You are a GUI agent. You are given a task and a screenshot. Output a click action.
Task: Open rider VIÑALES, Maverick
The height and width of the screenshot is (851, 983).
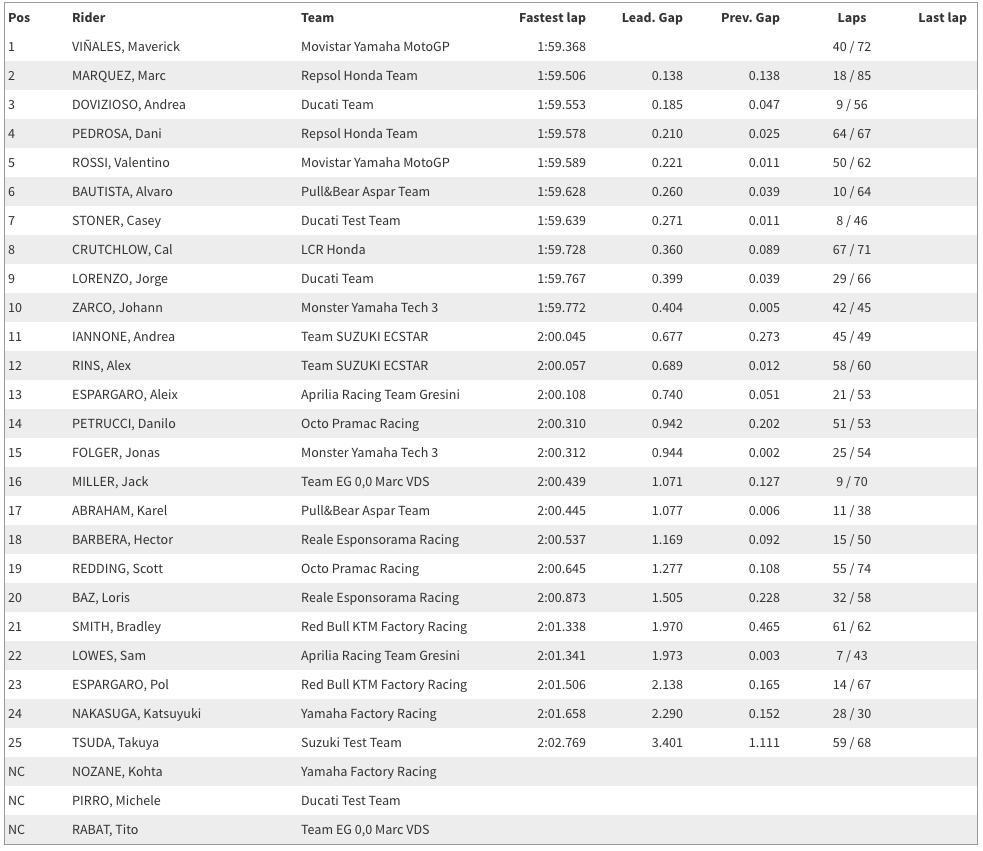[x=126, y=46]
